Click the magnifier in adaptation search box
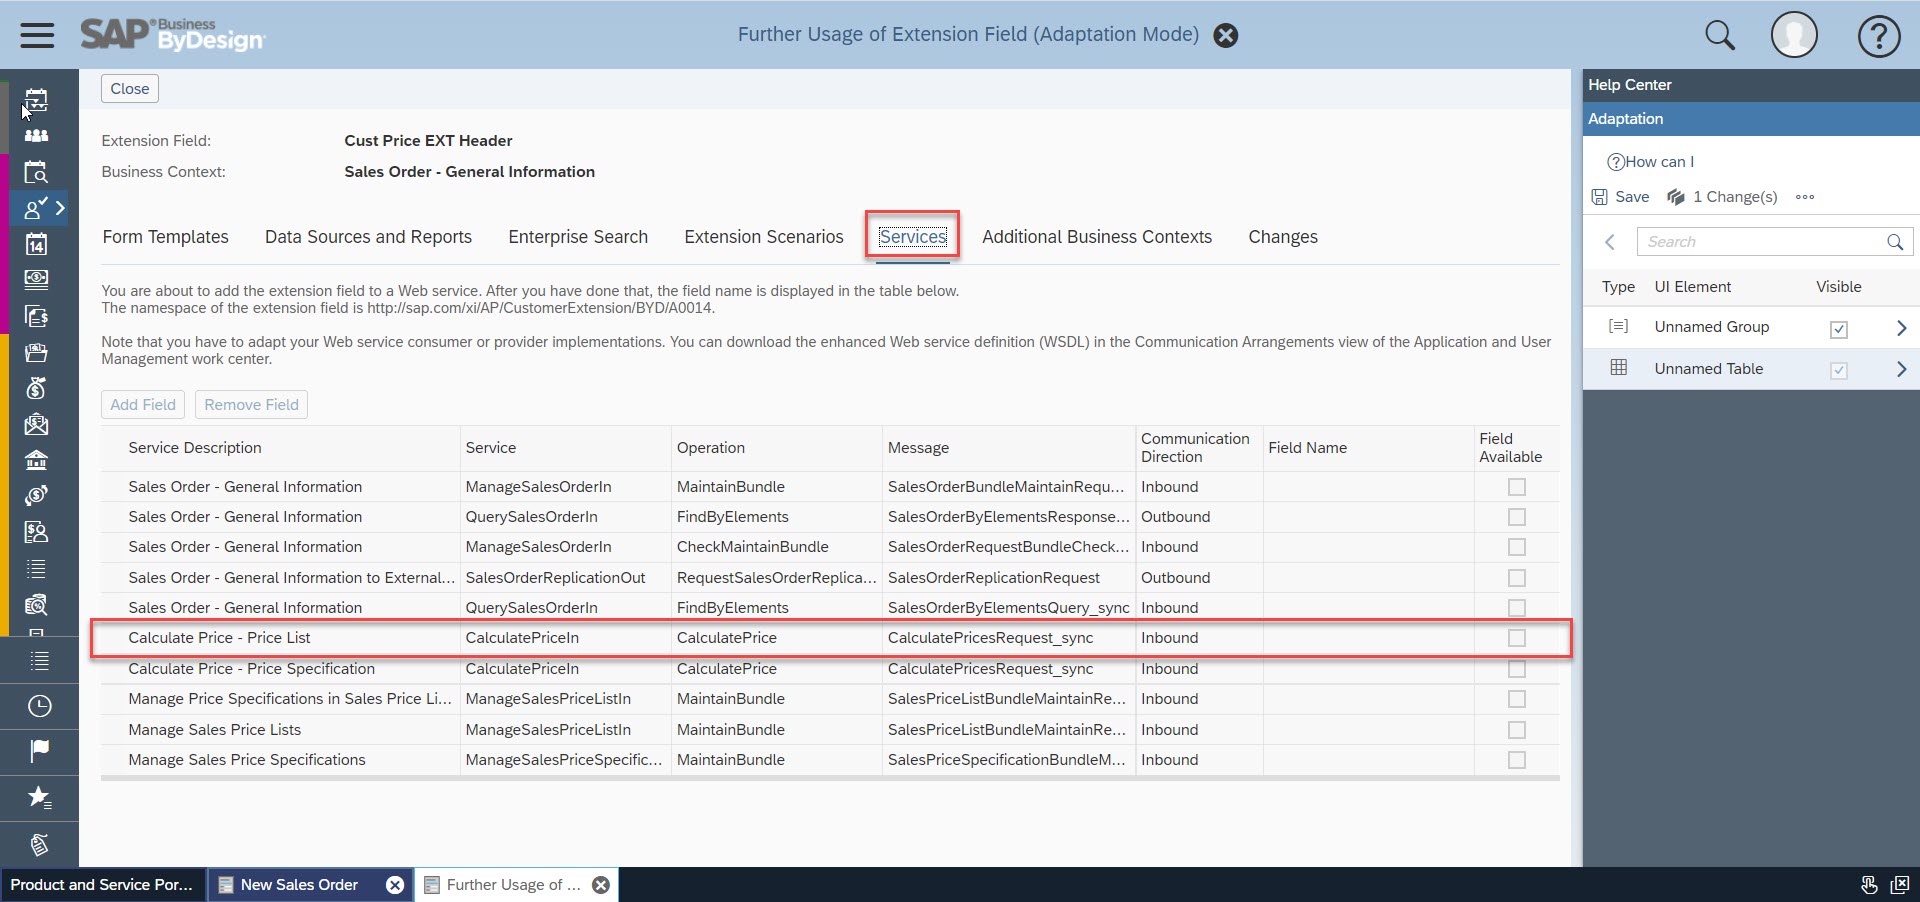 click(1894, 242)
